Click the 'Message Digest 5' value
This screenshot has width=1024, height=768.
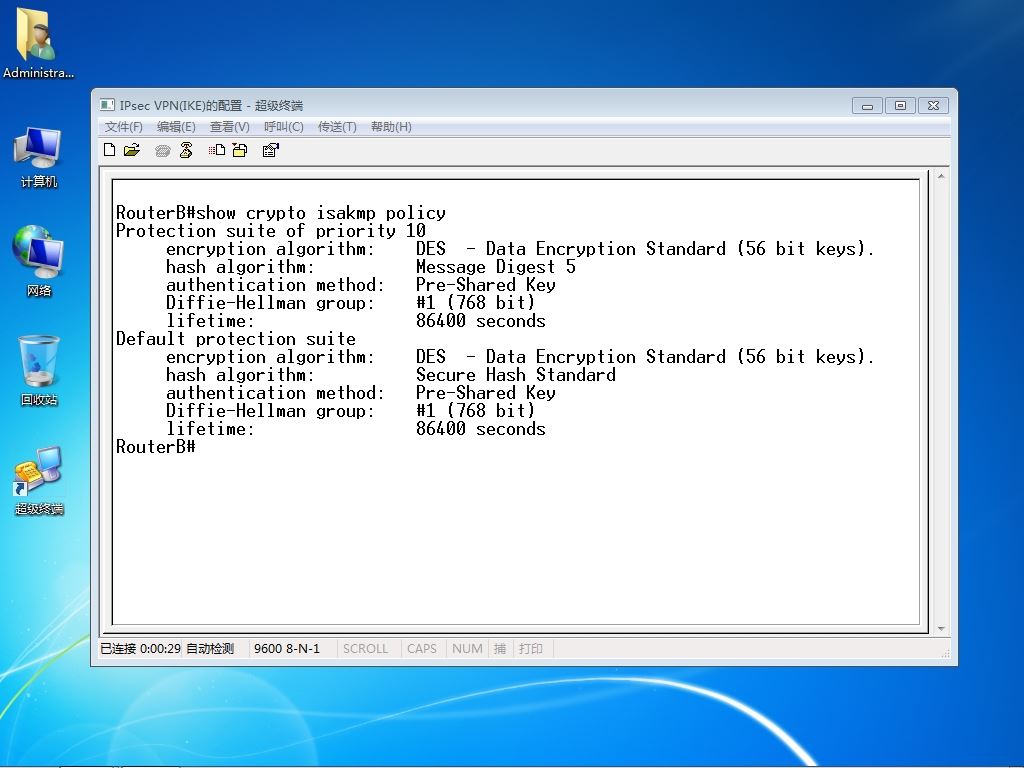click(x=496, y=266)
